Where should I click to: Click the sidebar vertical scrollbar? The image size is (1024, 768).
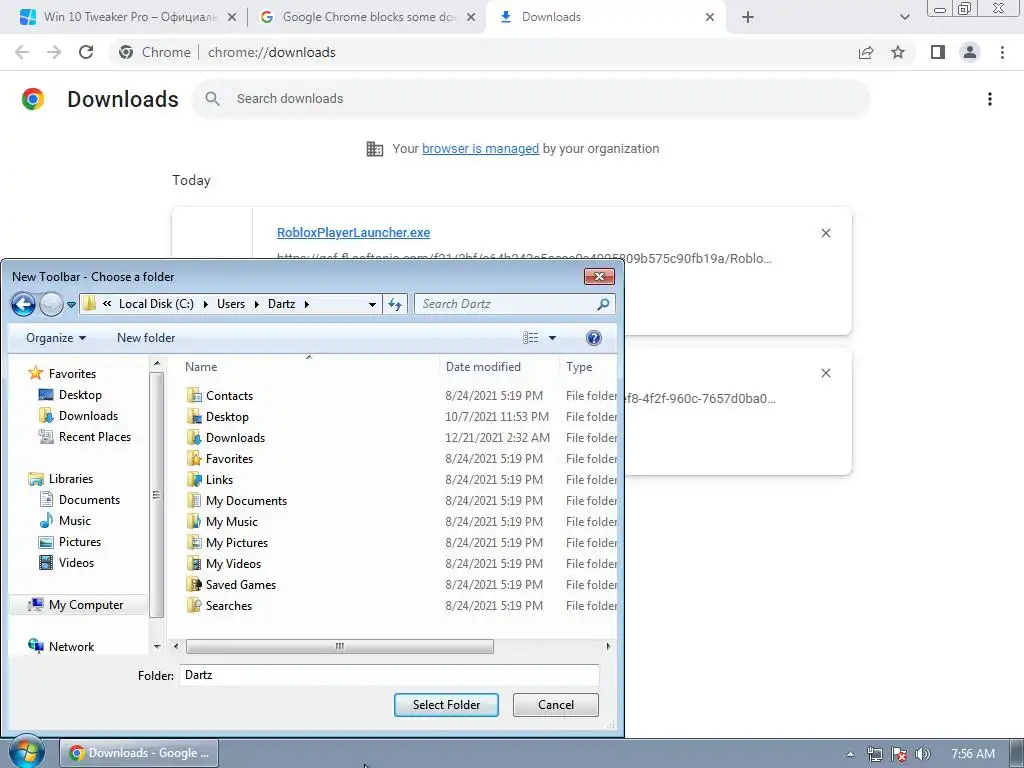157,494
